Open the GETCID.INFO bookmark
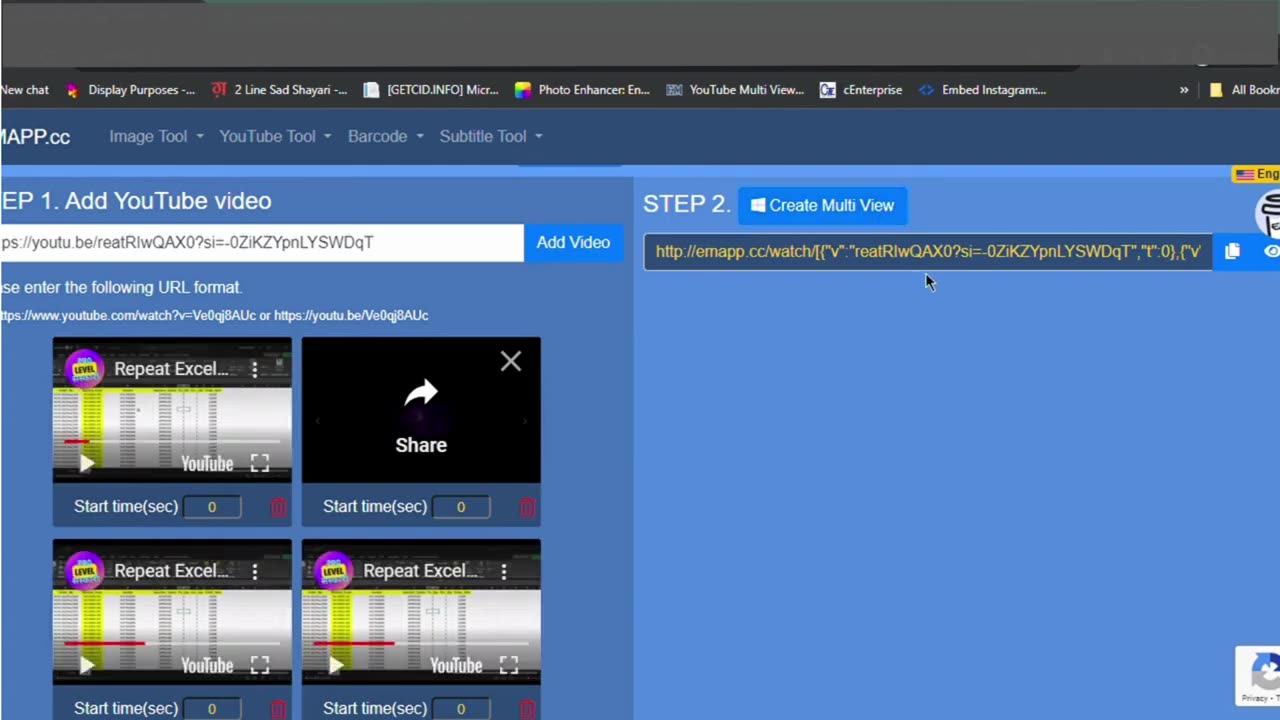This screenshot has width=1280, height=720. [430, 90]
